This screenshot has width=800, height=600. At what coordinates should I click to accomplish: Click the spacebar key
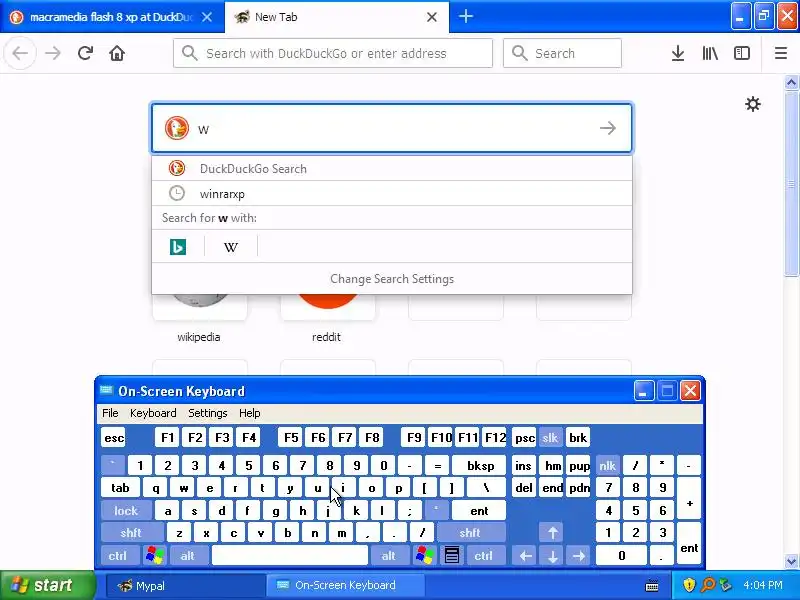point(290,555)
